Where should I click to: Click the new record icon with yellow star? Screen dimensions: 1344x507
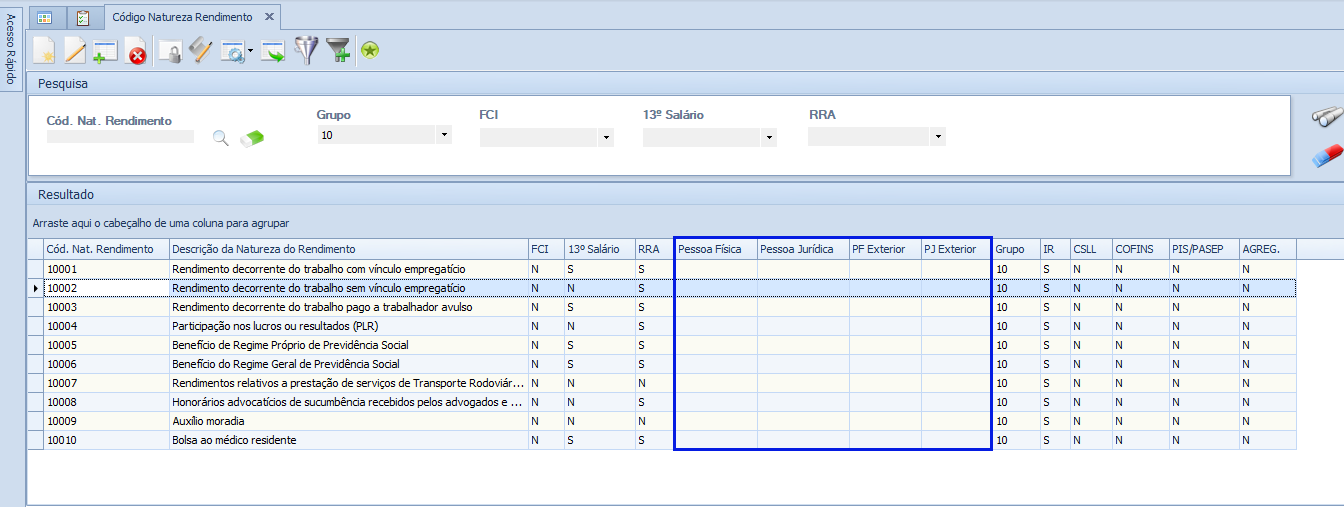(43, 50)
